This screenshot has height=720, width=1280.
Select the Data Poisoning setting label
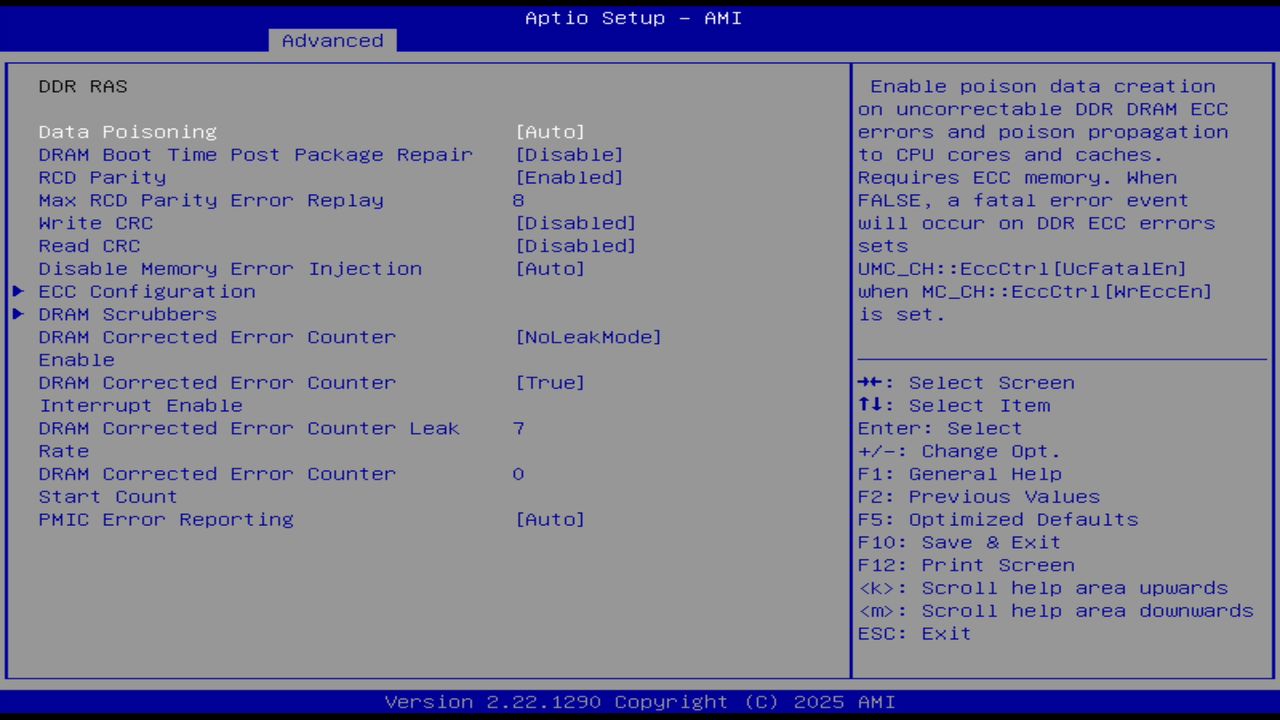click(128, 132)
